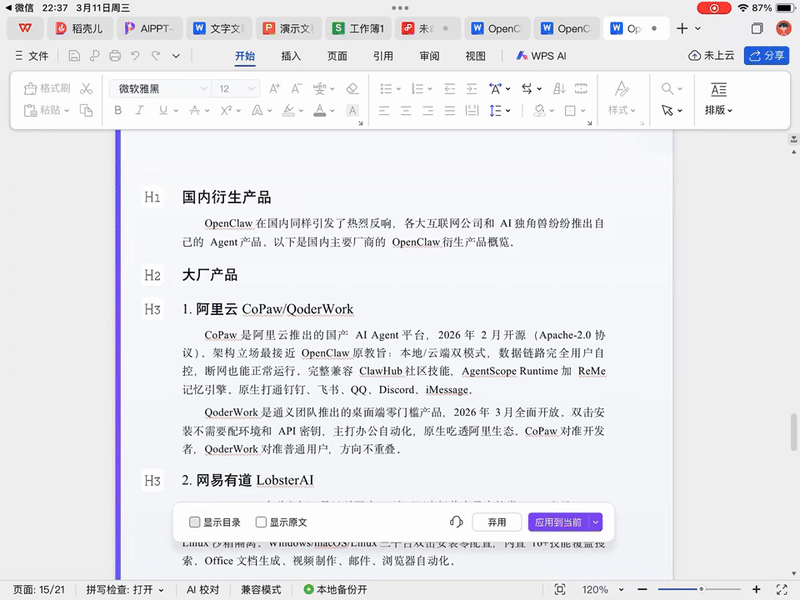Tick the 显示原文 checkbox
Screen dimensions: 800x600
[261, 522]
